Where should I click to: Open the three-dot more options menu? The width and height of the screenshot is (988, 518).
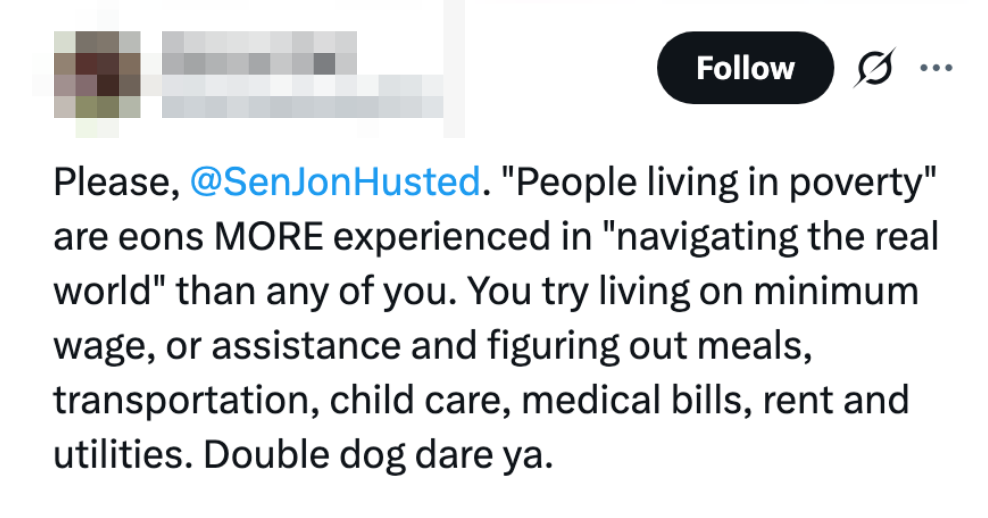(x=936, y=68)
